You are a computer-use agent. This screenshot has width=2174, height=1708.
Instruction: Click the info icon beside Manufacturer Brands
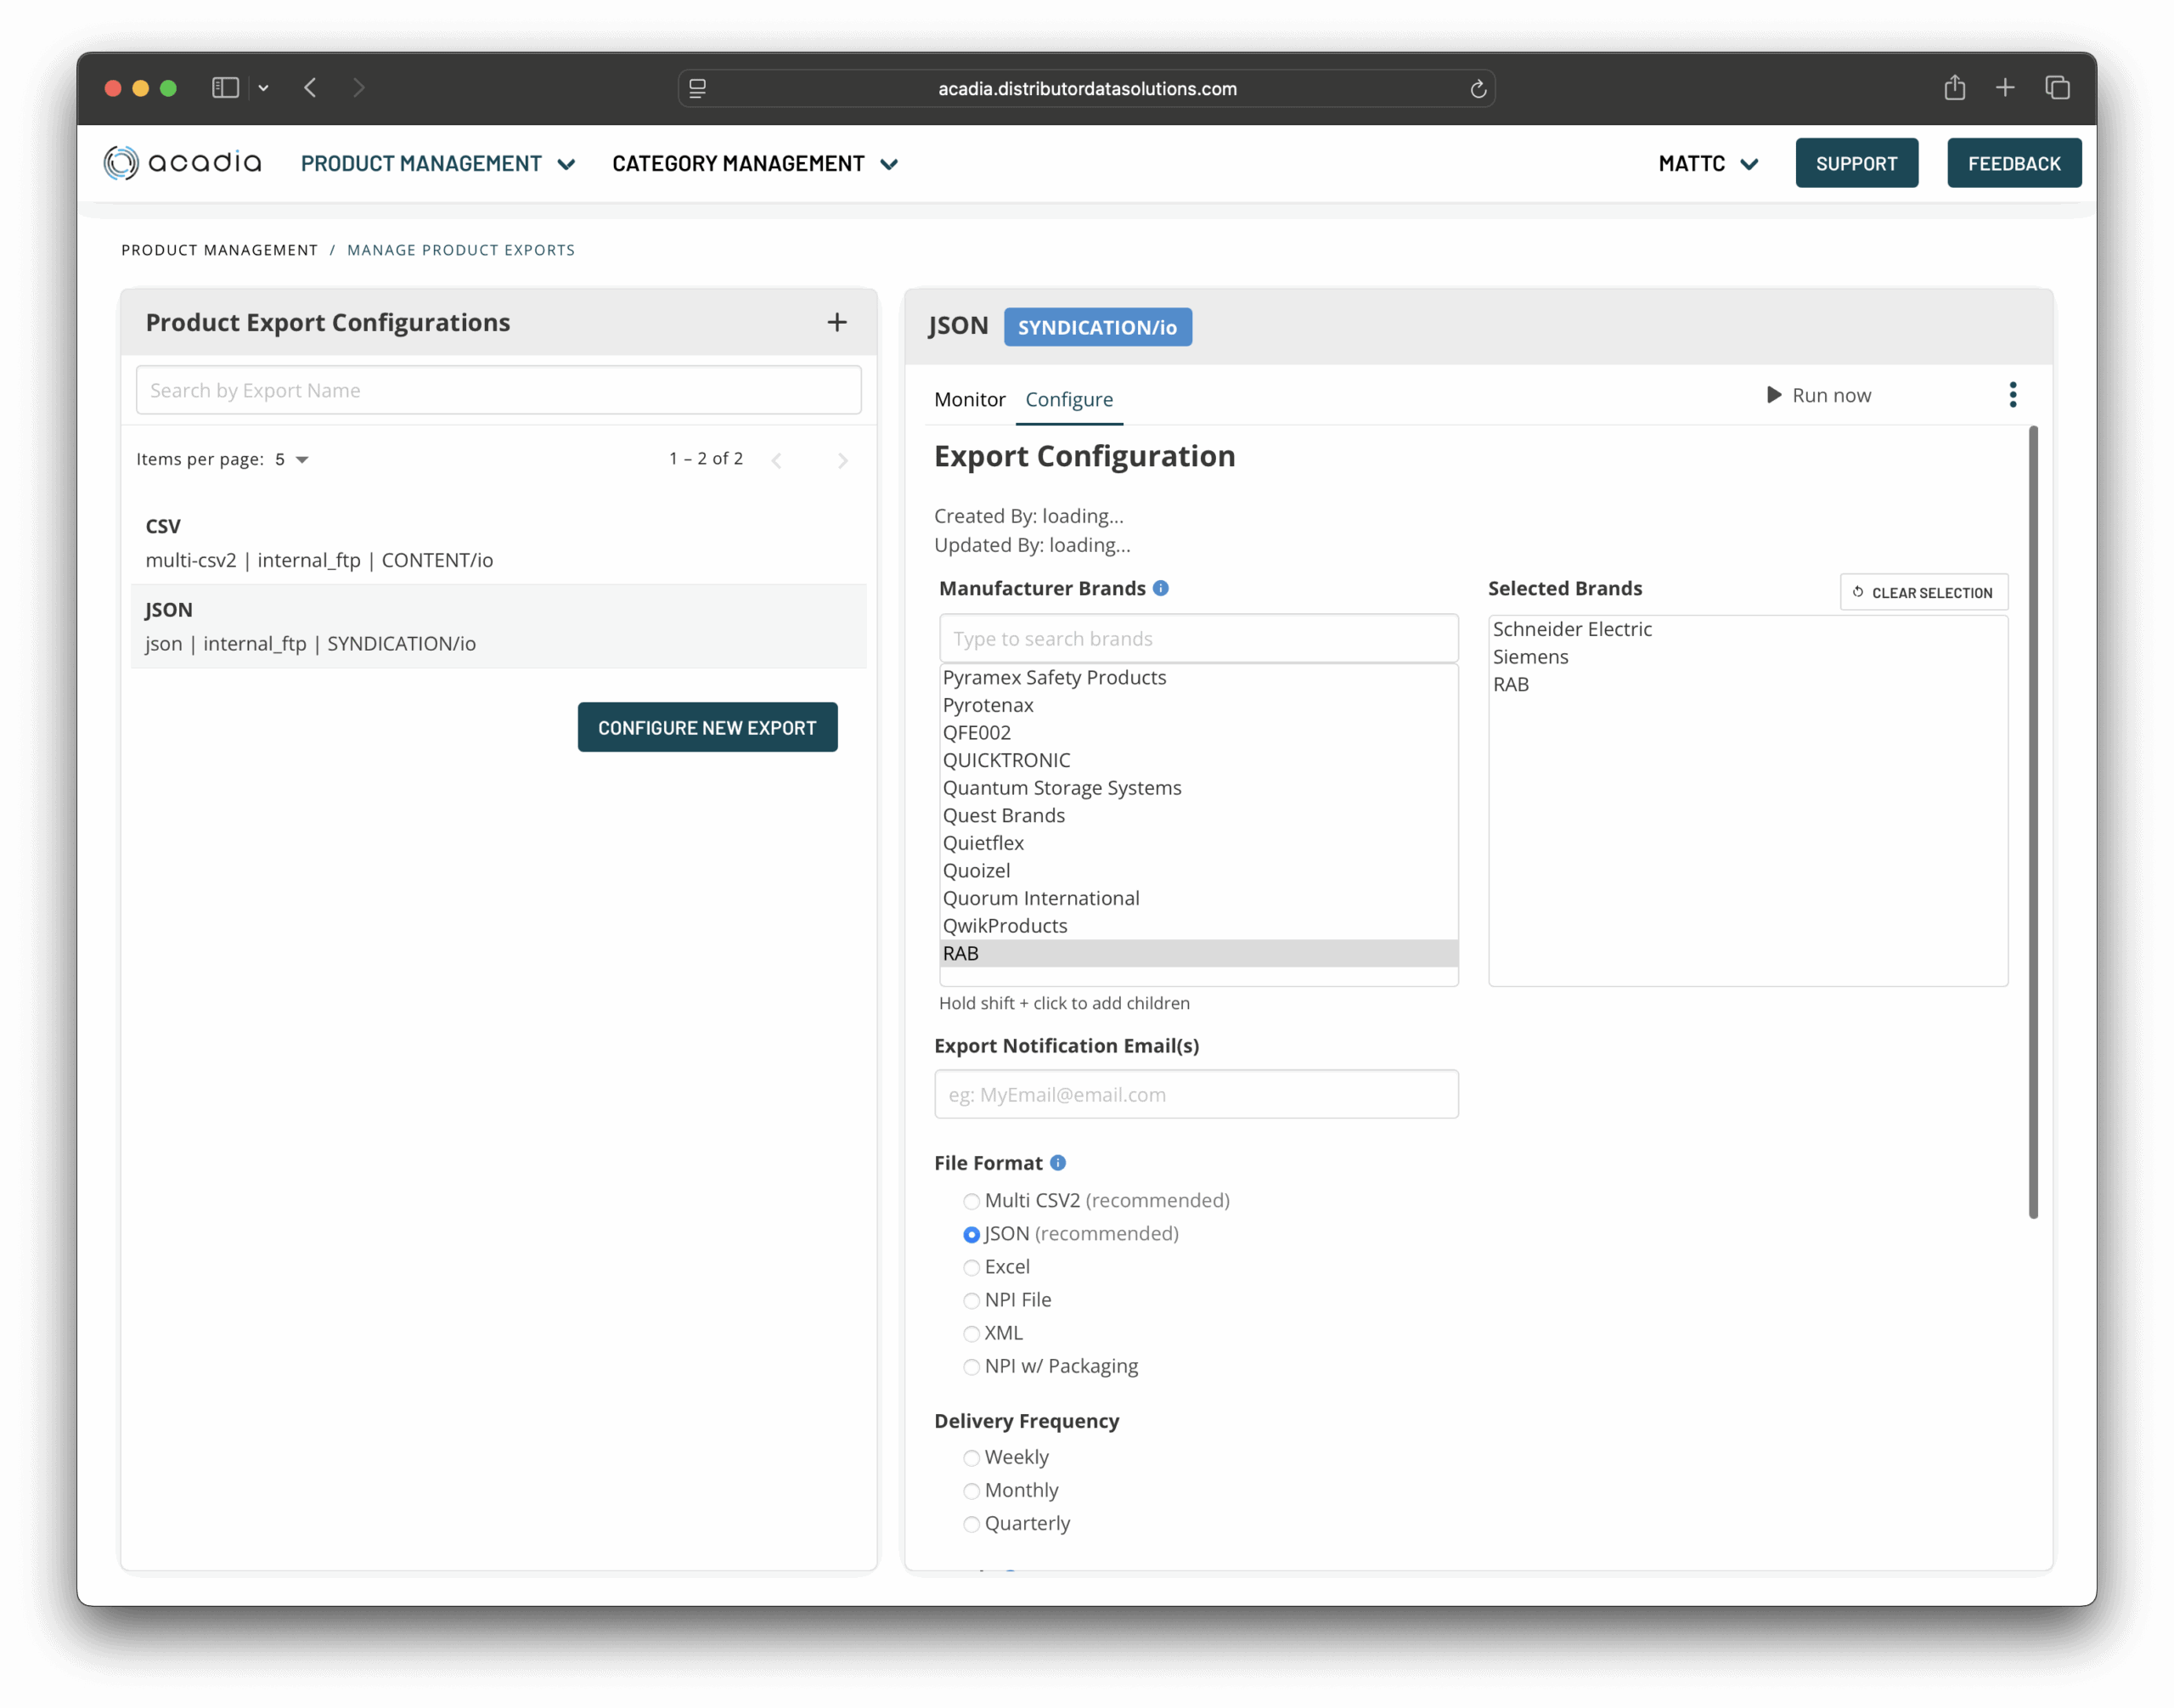coord(1160,588)
